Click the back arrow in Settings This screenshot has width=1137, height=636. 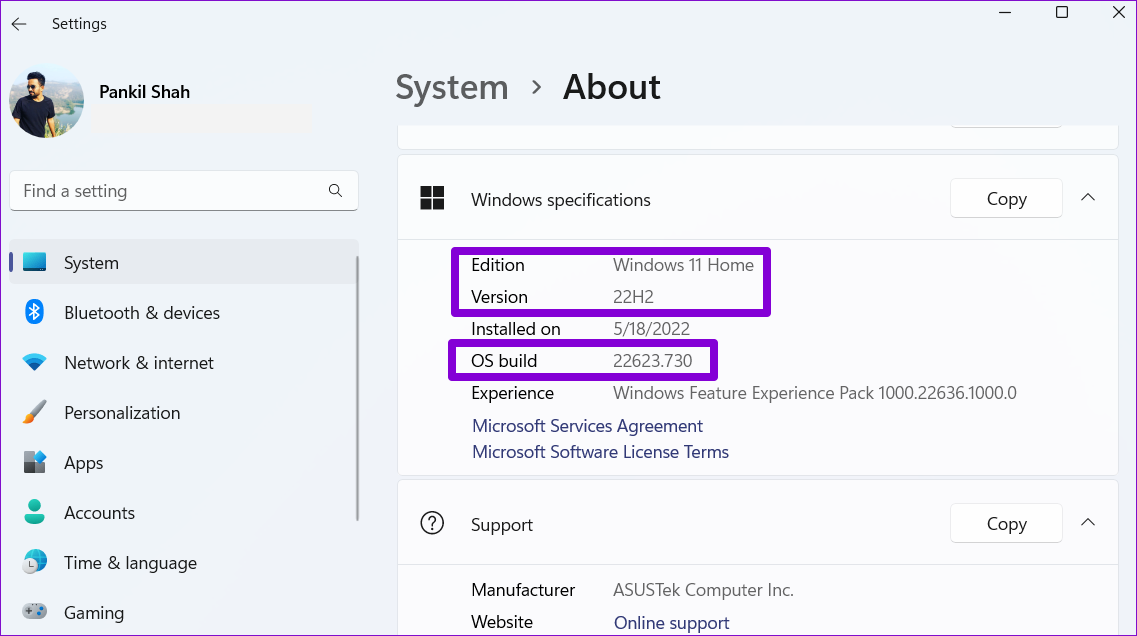pyautogui.click(x=19, y=24)
